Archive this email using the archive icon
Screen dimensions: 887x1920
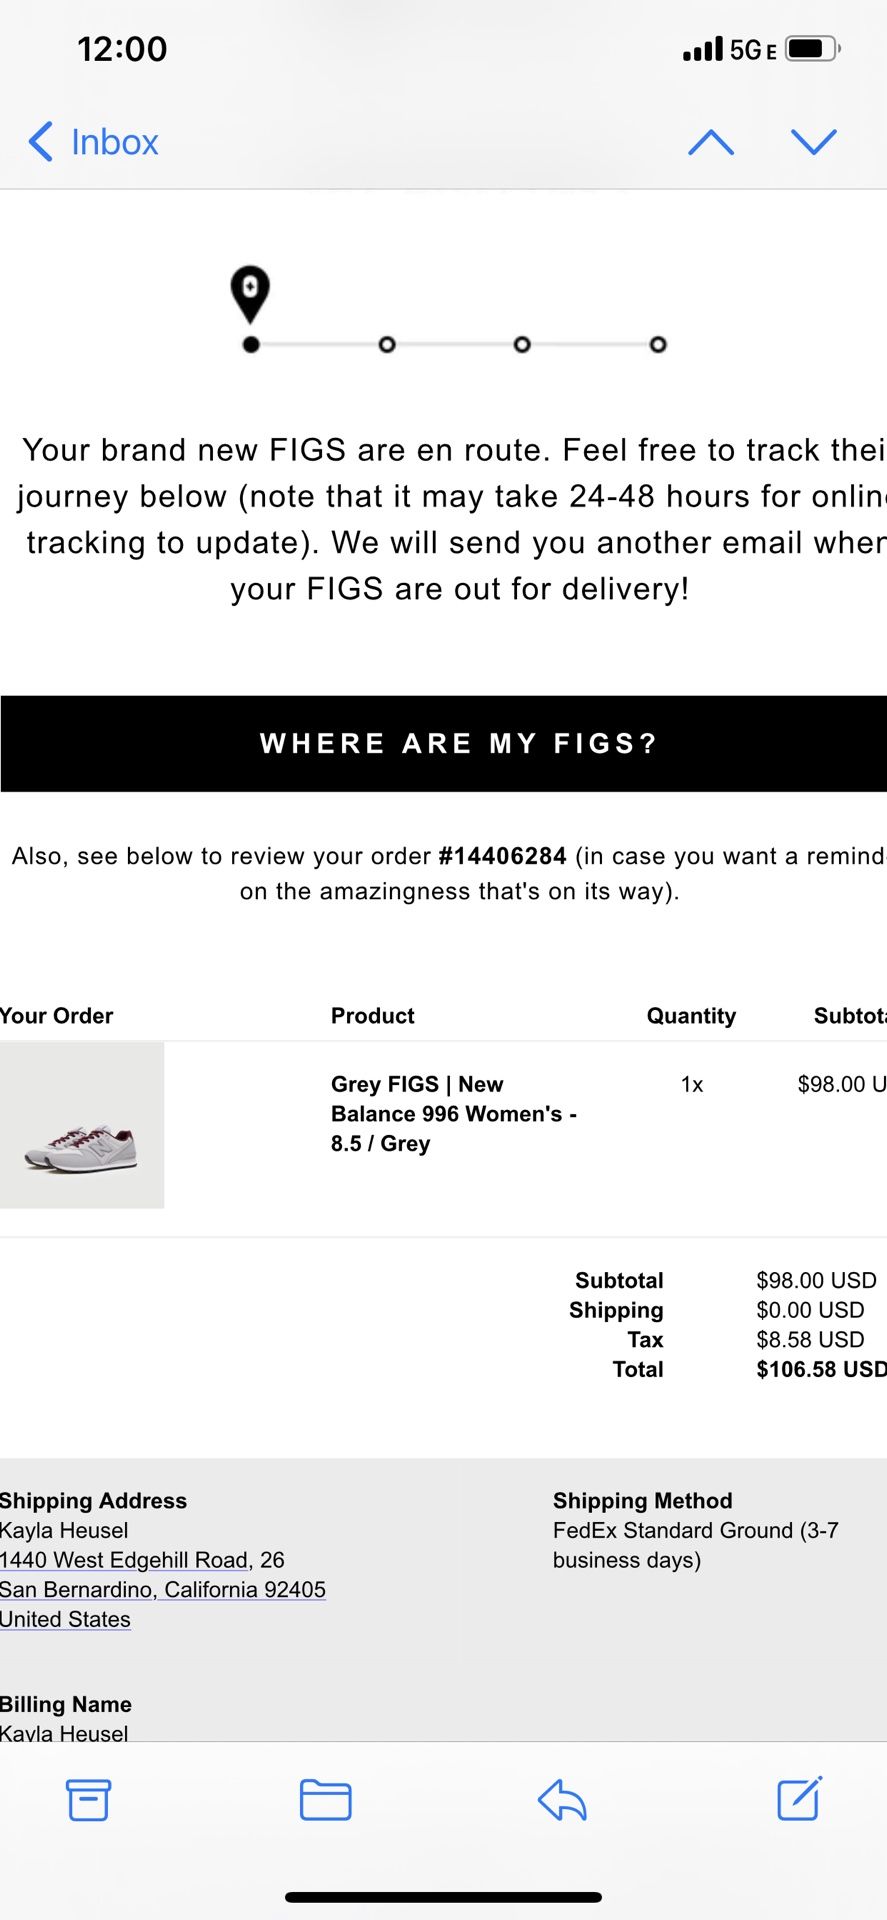click(x=88, y=1800)
